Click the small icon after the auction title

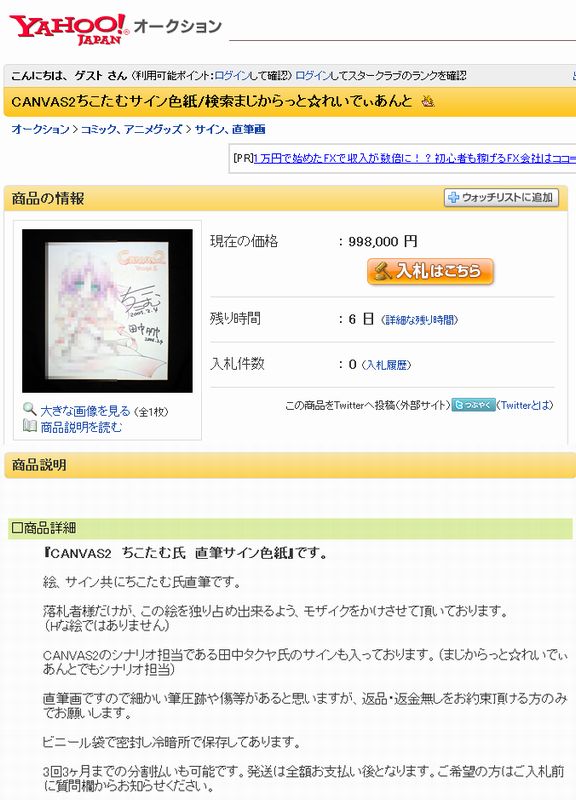coord(428,102)
